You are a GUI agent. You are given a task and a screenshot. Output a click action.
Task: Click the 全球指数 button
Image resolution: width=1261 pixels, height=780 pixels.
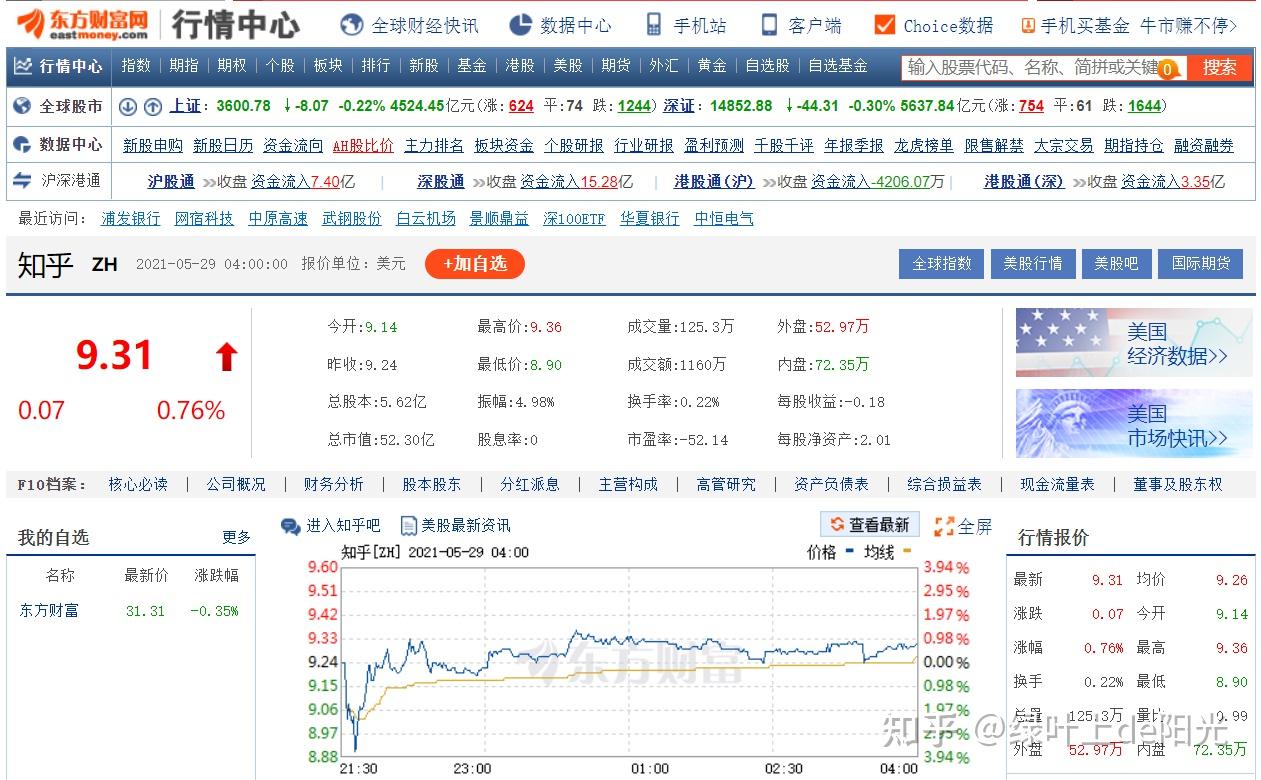tap(942, 263)
